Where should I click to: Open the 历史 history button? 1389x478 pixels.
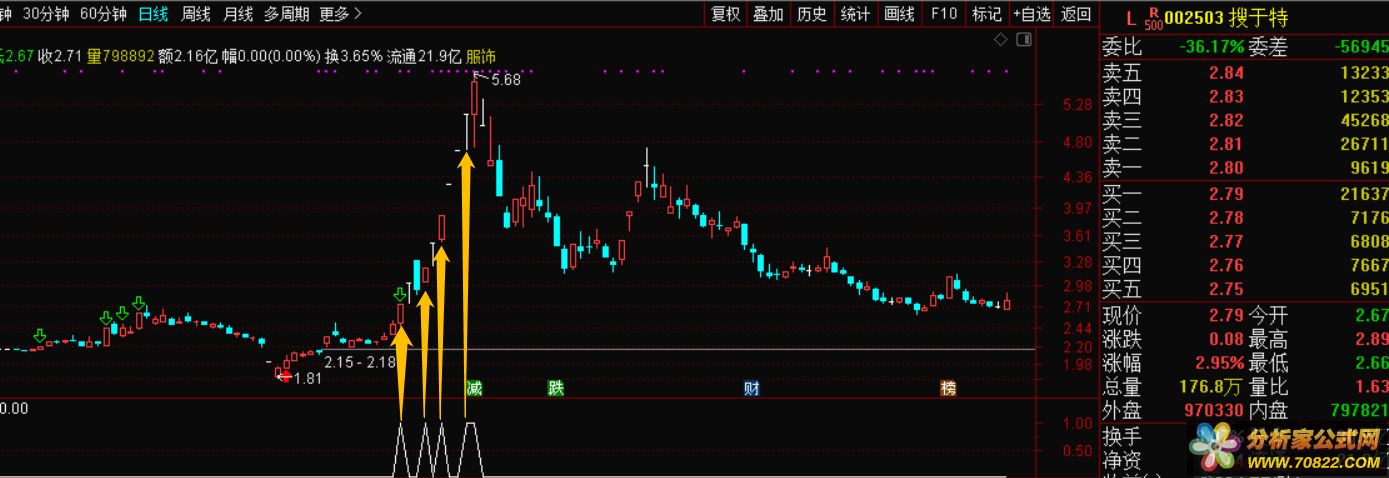pyautogui.click(x=812, y=14)
